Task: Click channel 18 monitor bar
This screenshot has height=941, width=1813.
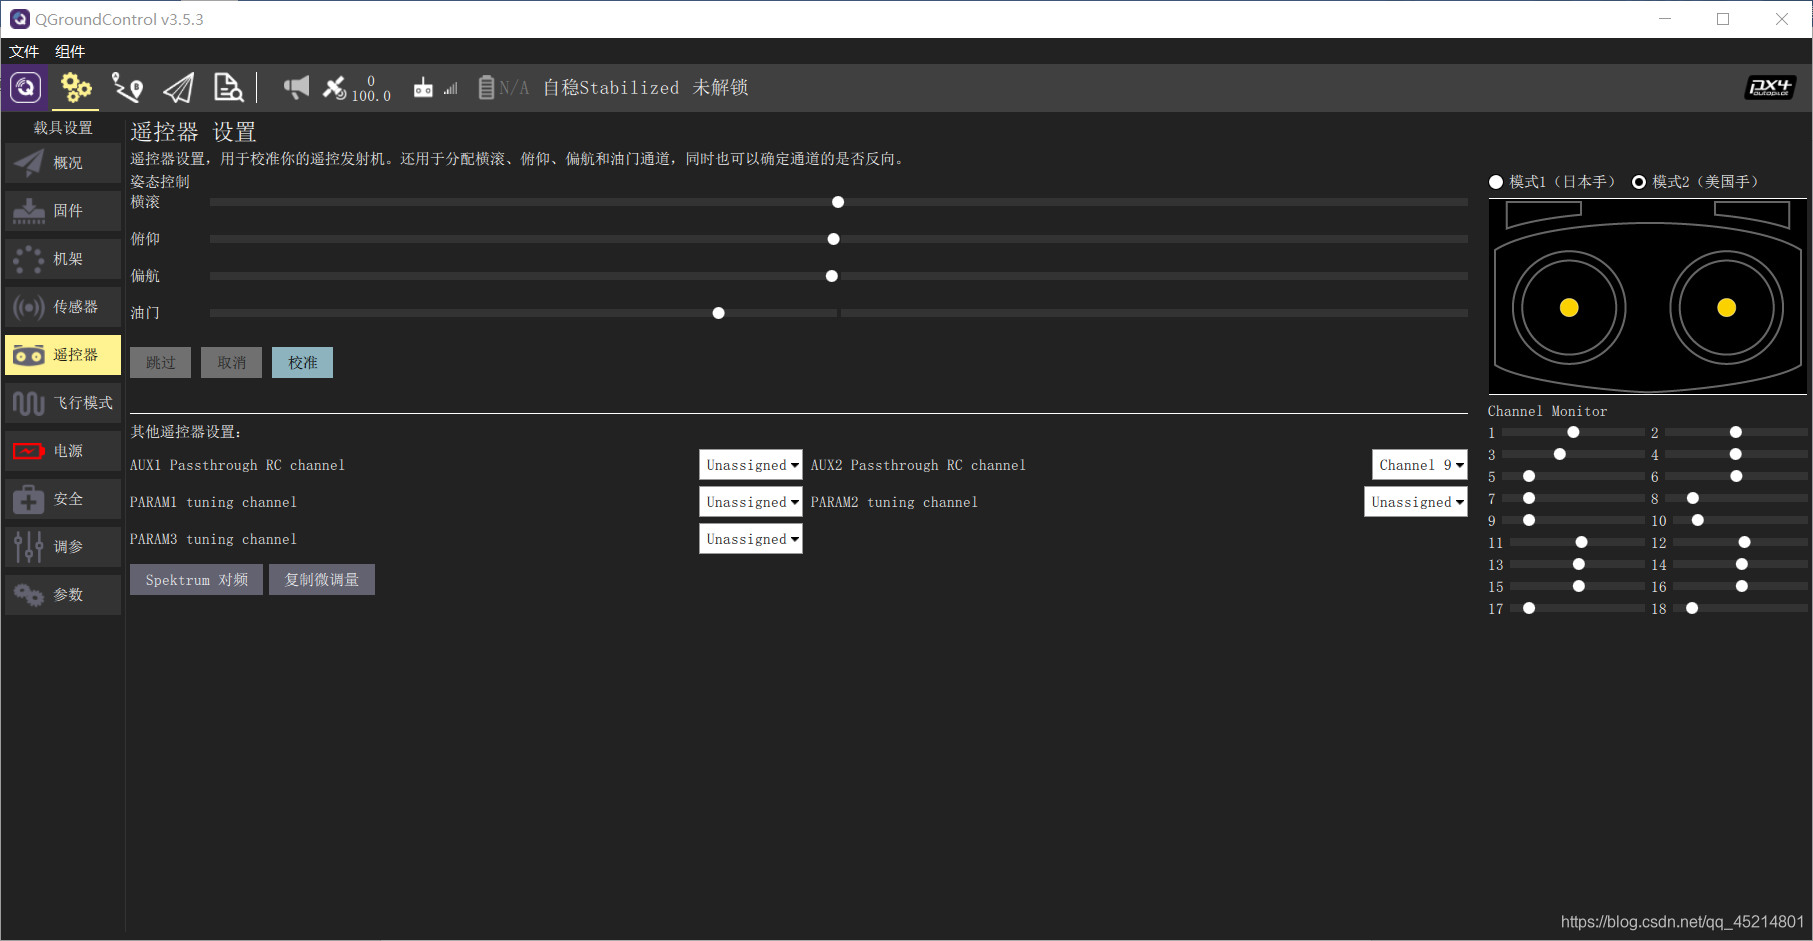Action: (x=1740, y=608)
